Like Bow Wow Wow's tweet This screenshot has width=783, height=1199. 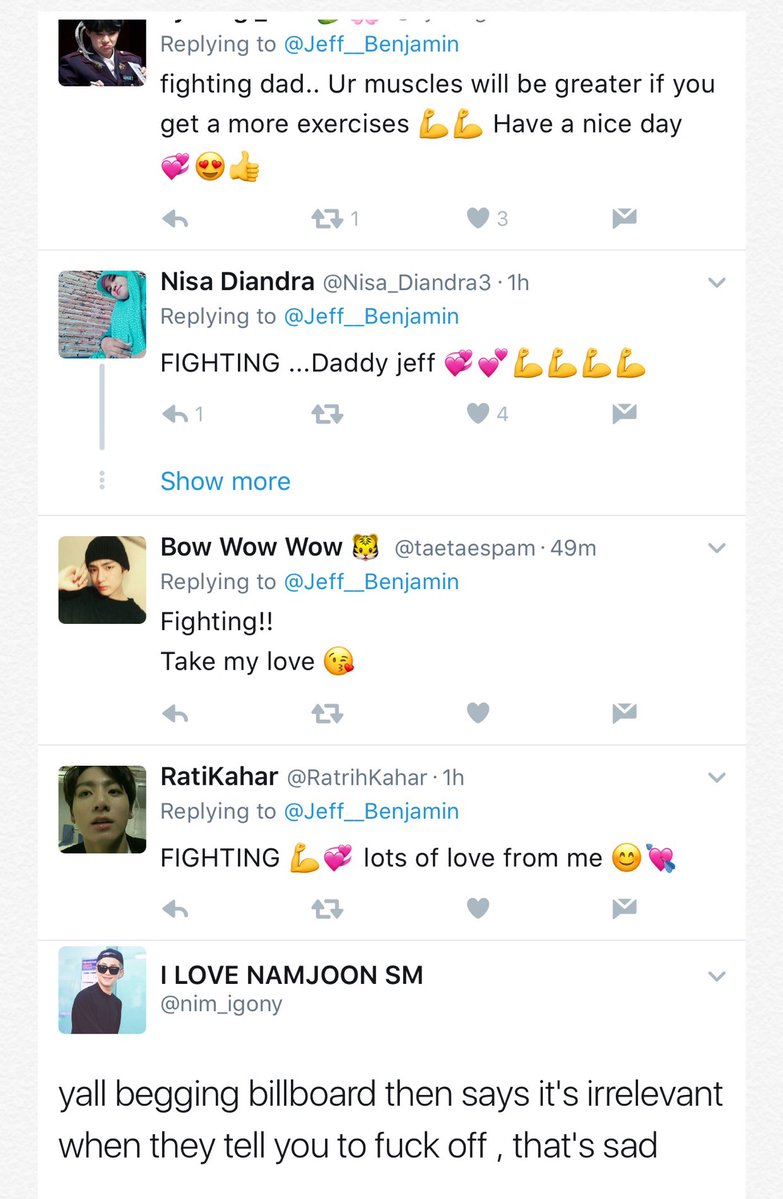click(x=479, y=713)
